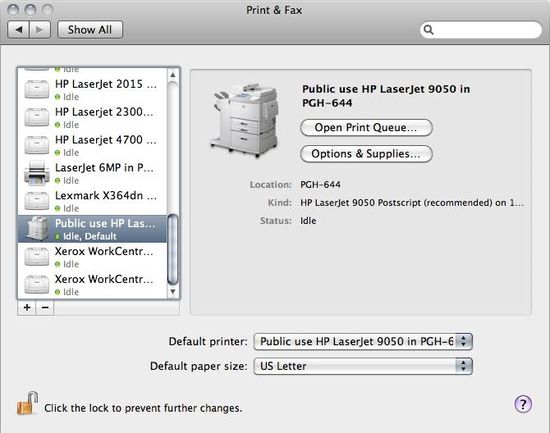Screen dimensions: 550x433
Task: Select the Lexmark X364dn list entry text
Action: pyautogui.click(x=106, y=196)
